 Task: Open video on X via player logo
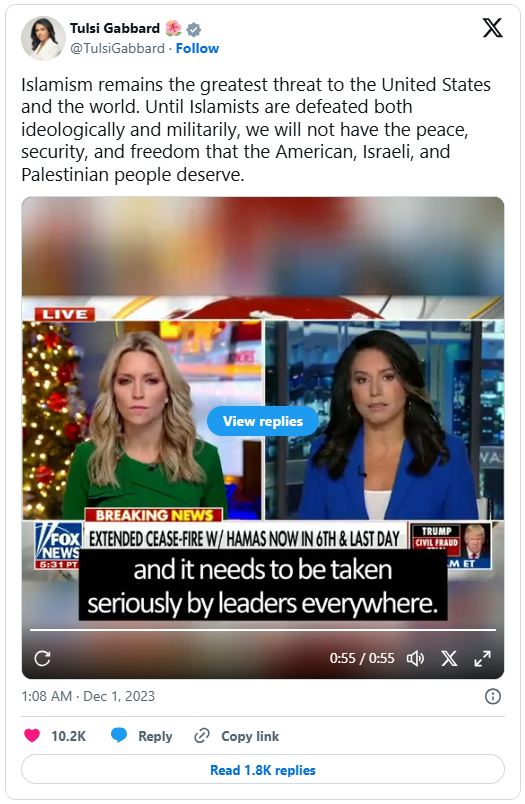(449, 658)
